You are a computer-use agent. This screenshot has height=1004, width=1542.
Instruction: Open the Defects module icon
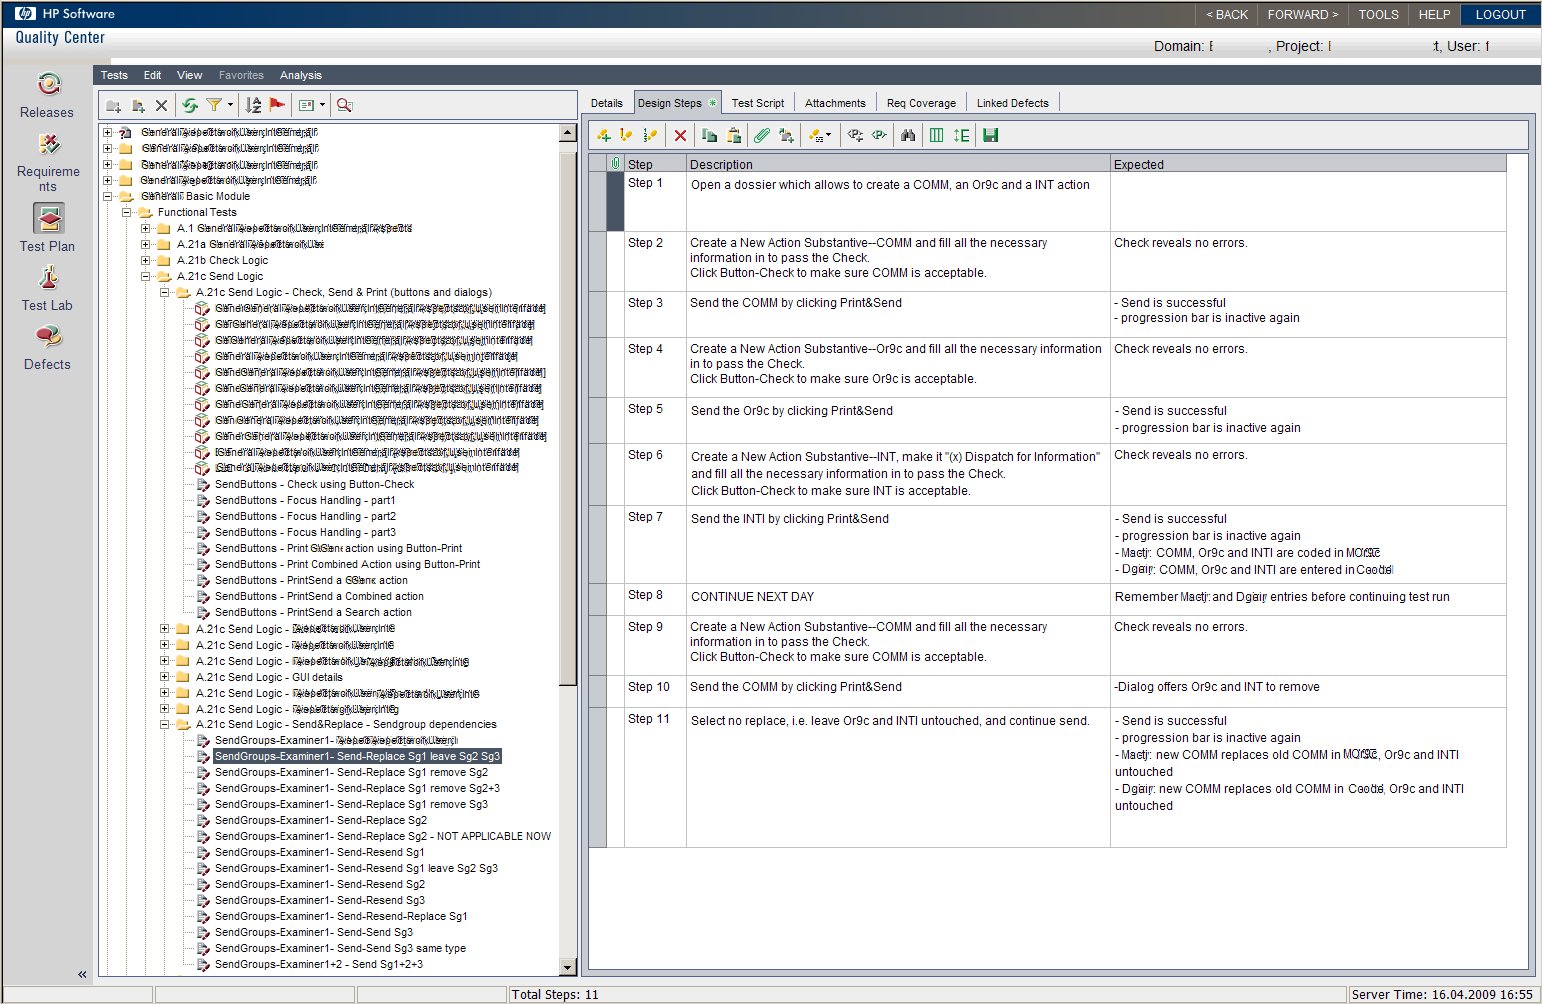pos(48,337)
